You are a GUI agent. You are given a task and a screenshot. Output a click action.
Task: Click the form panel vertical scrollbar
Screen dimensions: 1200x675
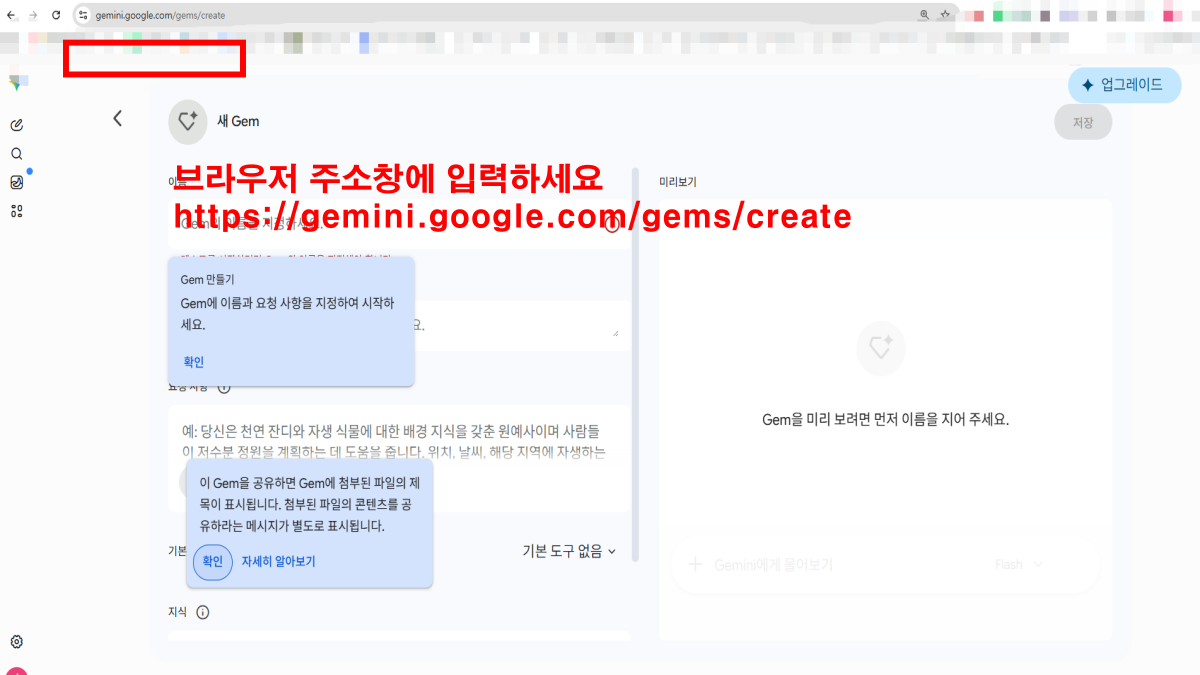[637, 364]
